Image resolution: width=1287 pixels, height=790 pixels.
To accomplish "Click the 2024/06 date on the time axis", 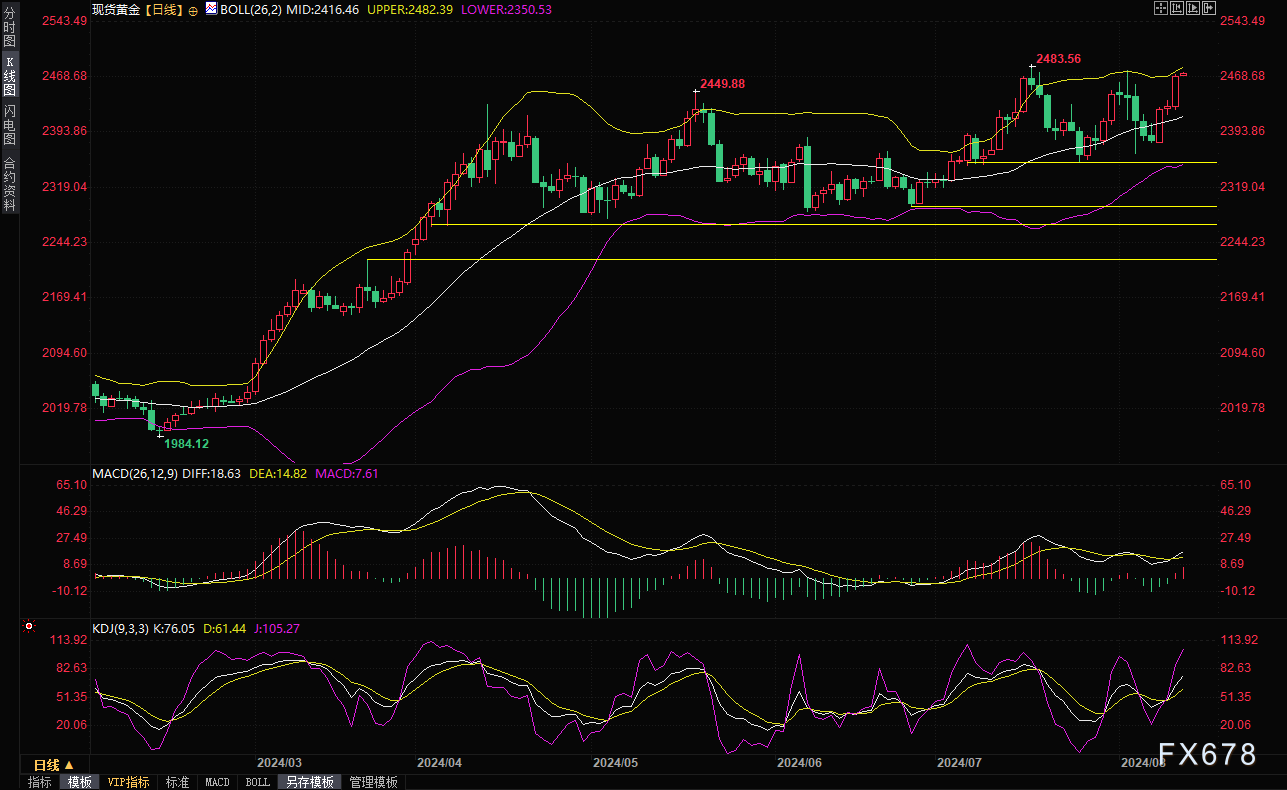I will point(799,763).
